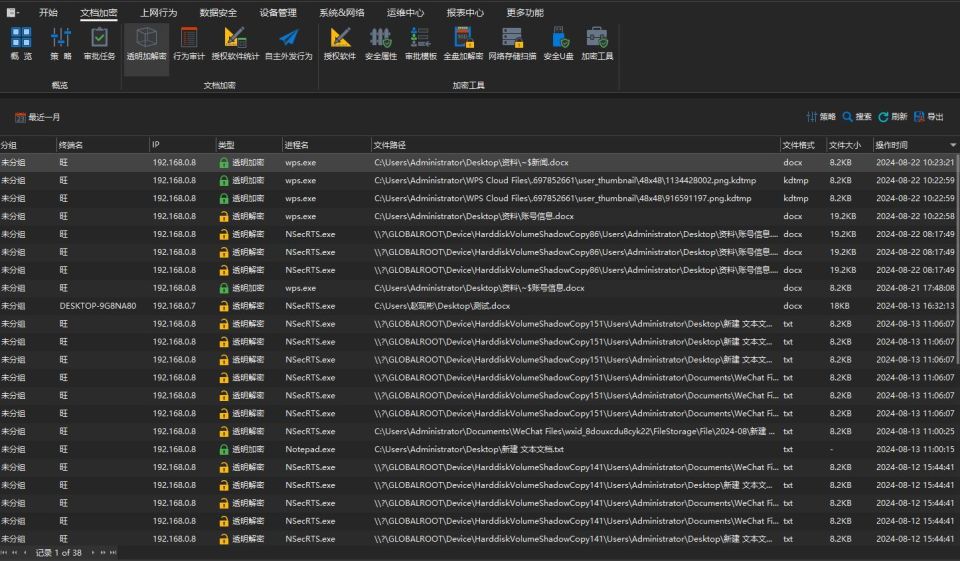Select the row ending 1134428002.png.kdtmp
The height and width of the screenshot is (561, 960).
[x=480, y=180]
